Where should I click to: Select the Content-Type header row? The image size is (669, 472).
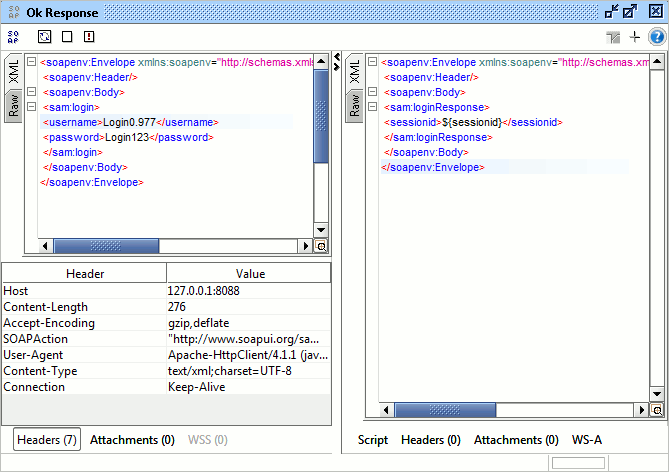166,371
